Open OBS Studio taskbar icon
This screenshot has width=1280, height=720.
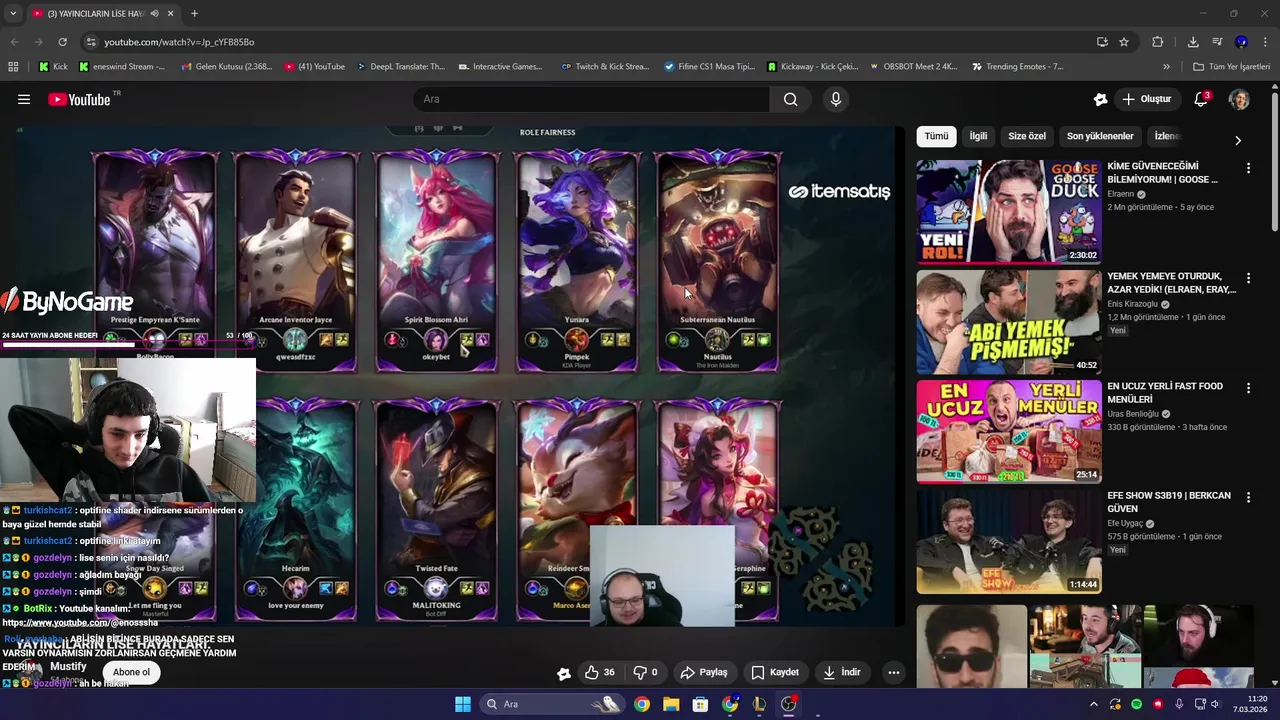[x=789, y=704]
